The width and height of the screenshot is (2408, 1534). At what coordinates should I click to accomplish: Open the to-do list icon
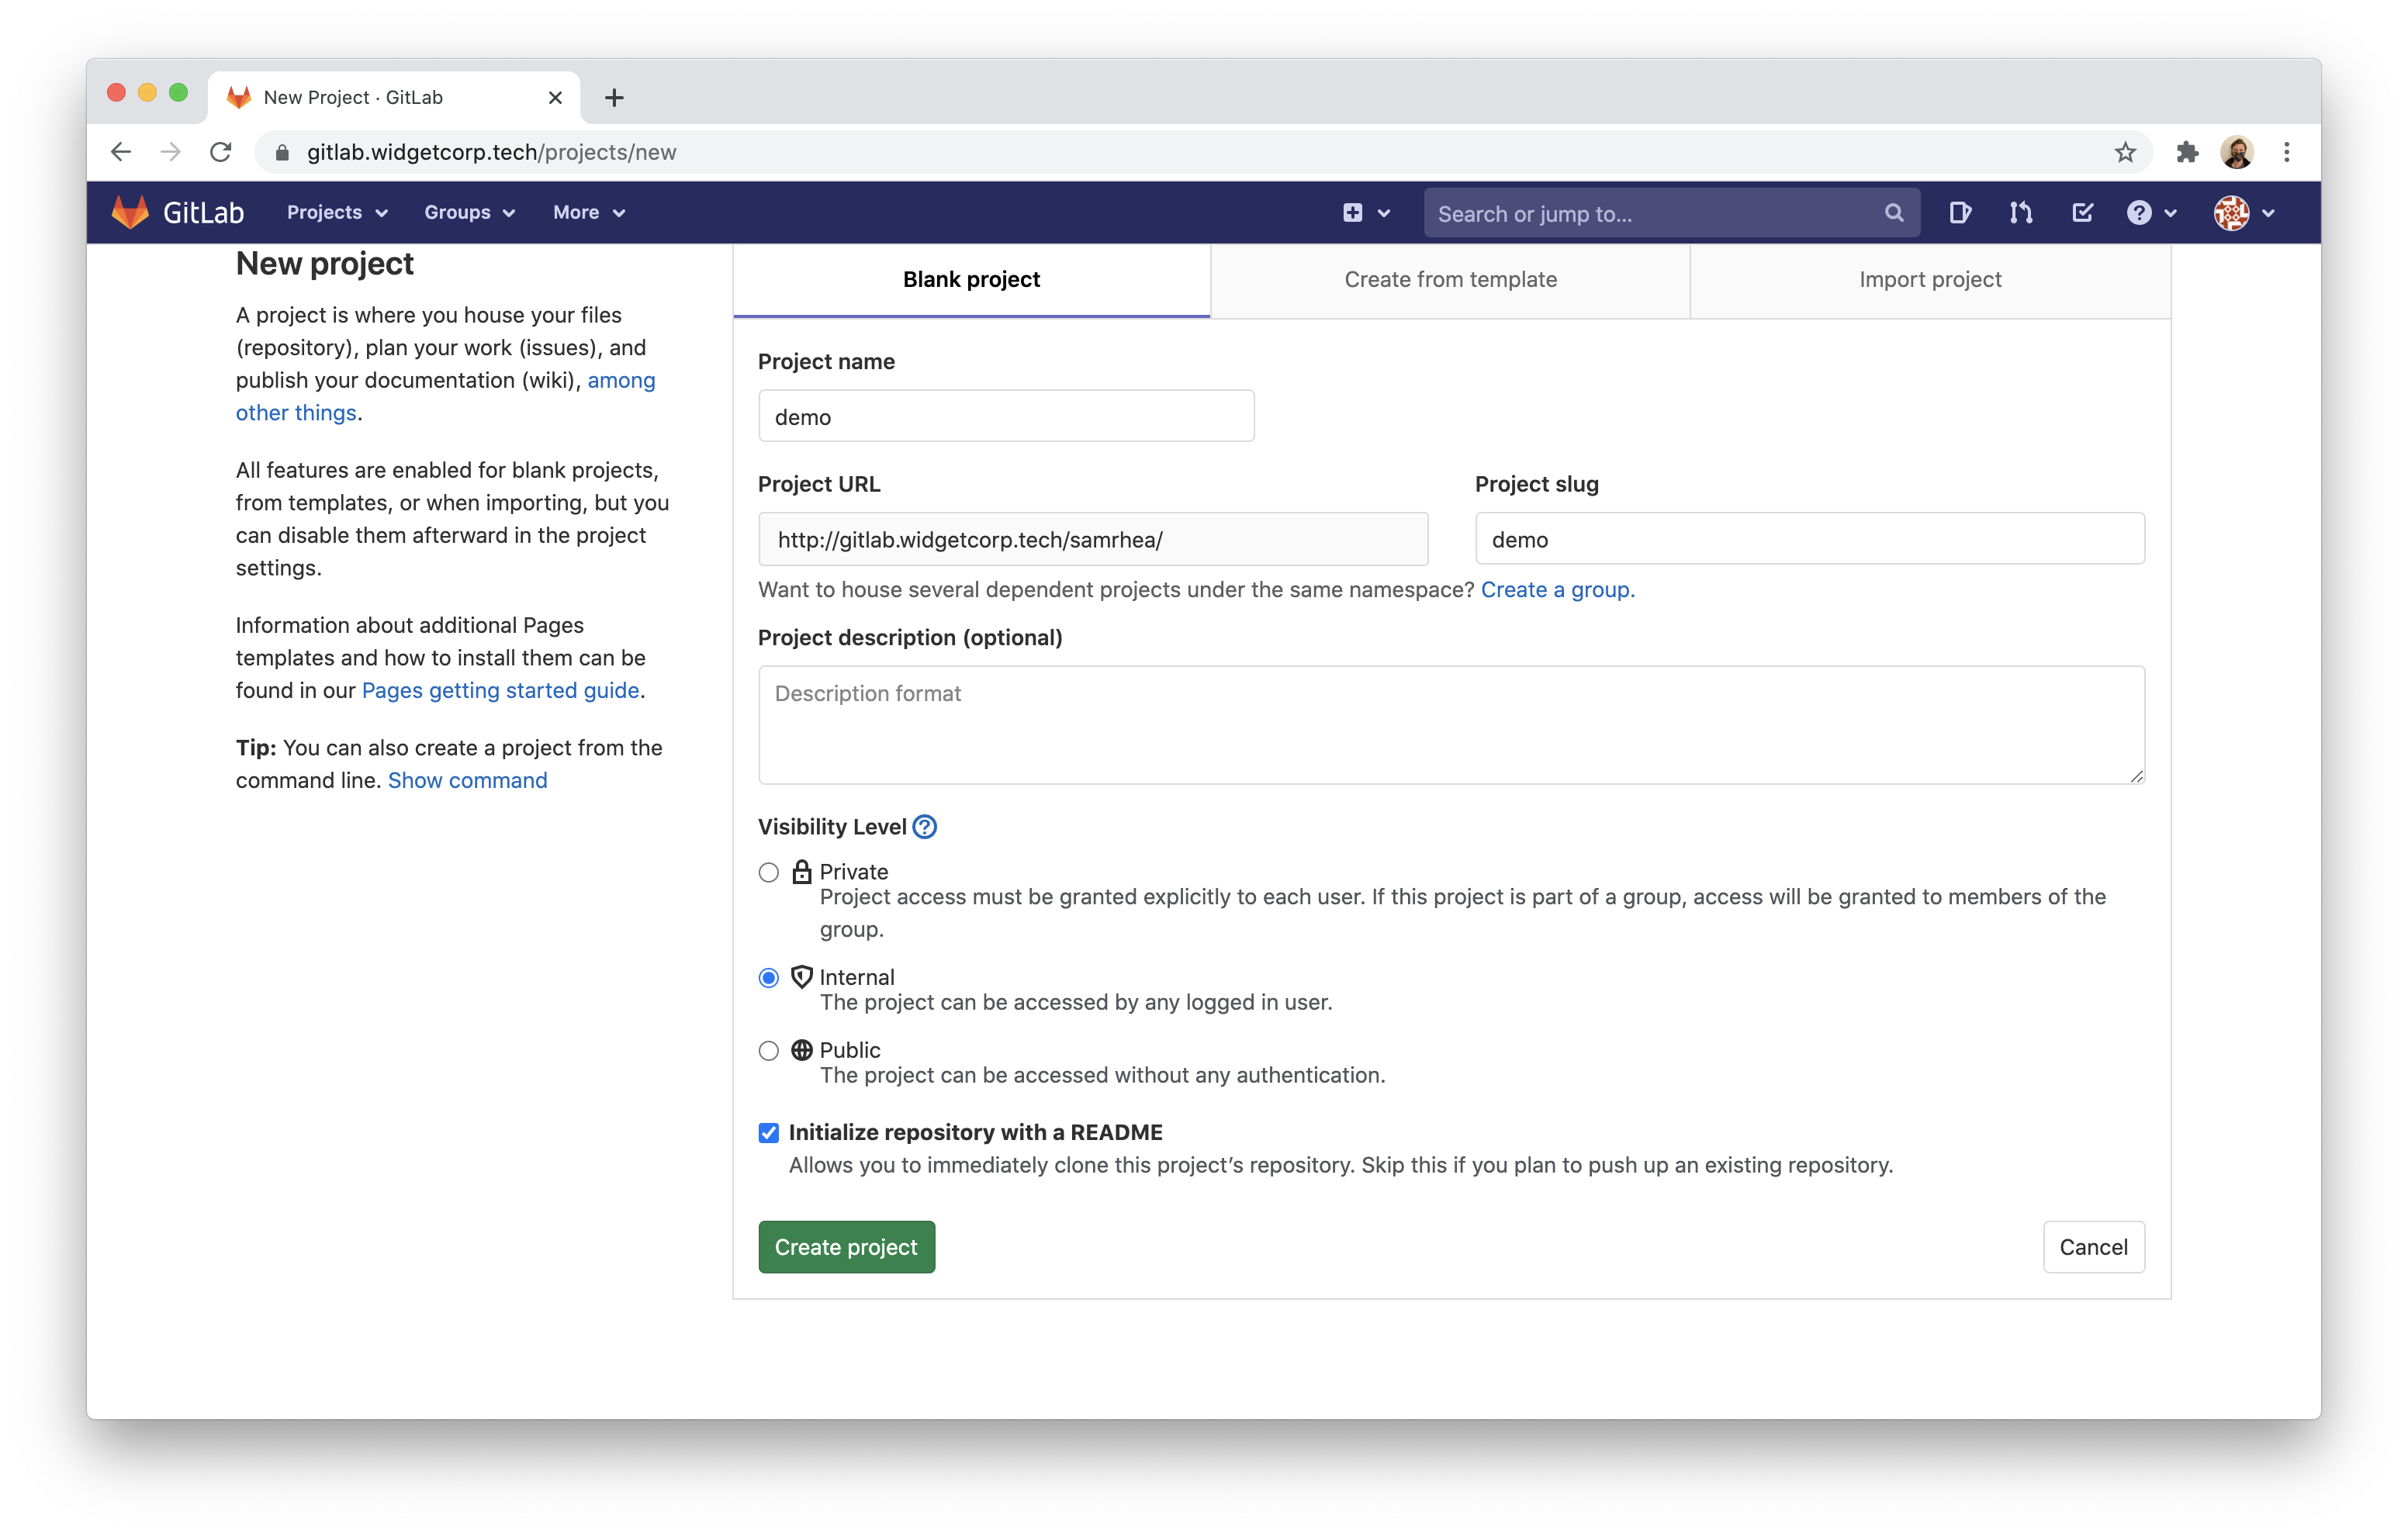point(2082,212)
